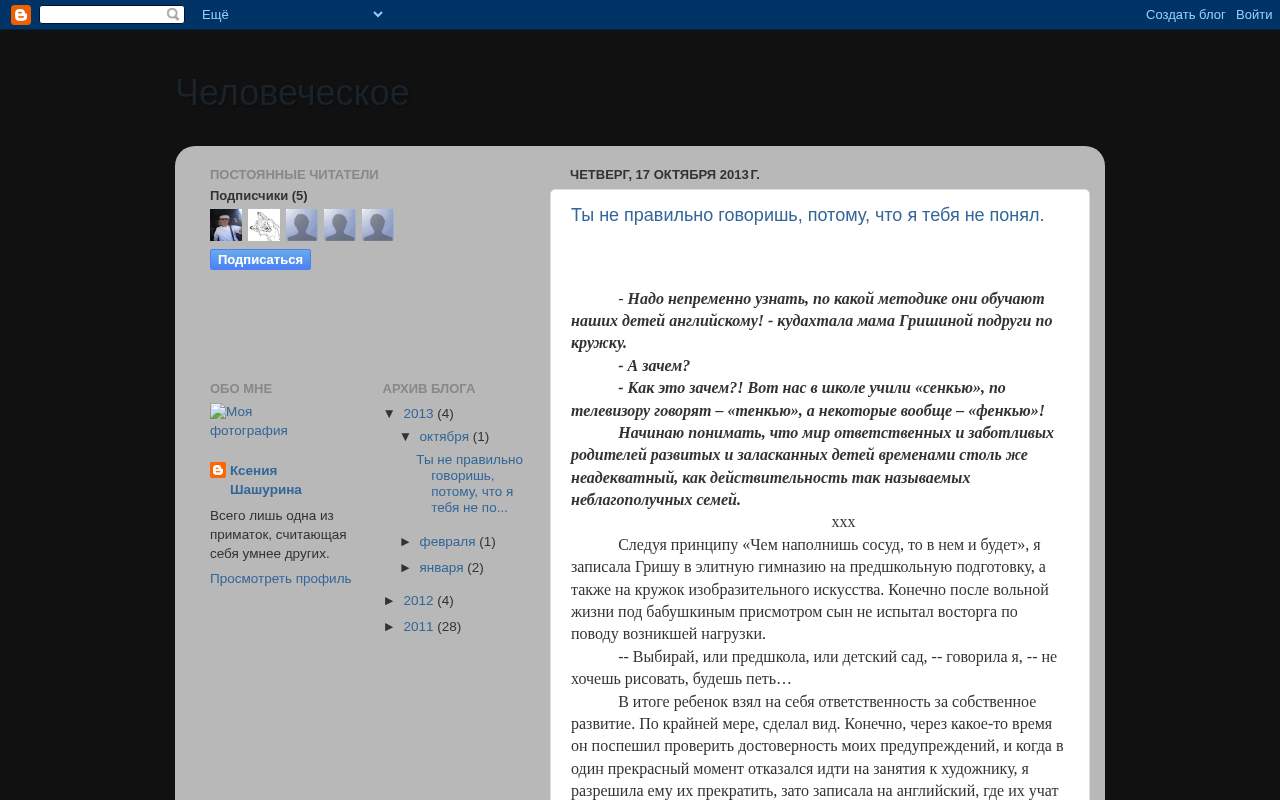Click the Подписаться follow button
1280x800 pixels.
(260, 260)
